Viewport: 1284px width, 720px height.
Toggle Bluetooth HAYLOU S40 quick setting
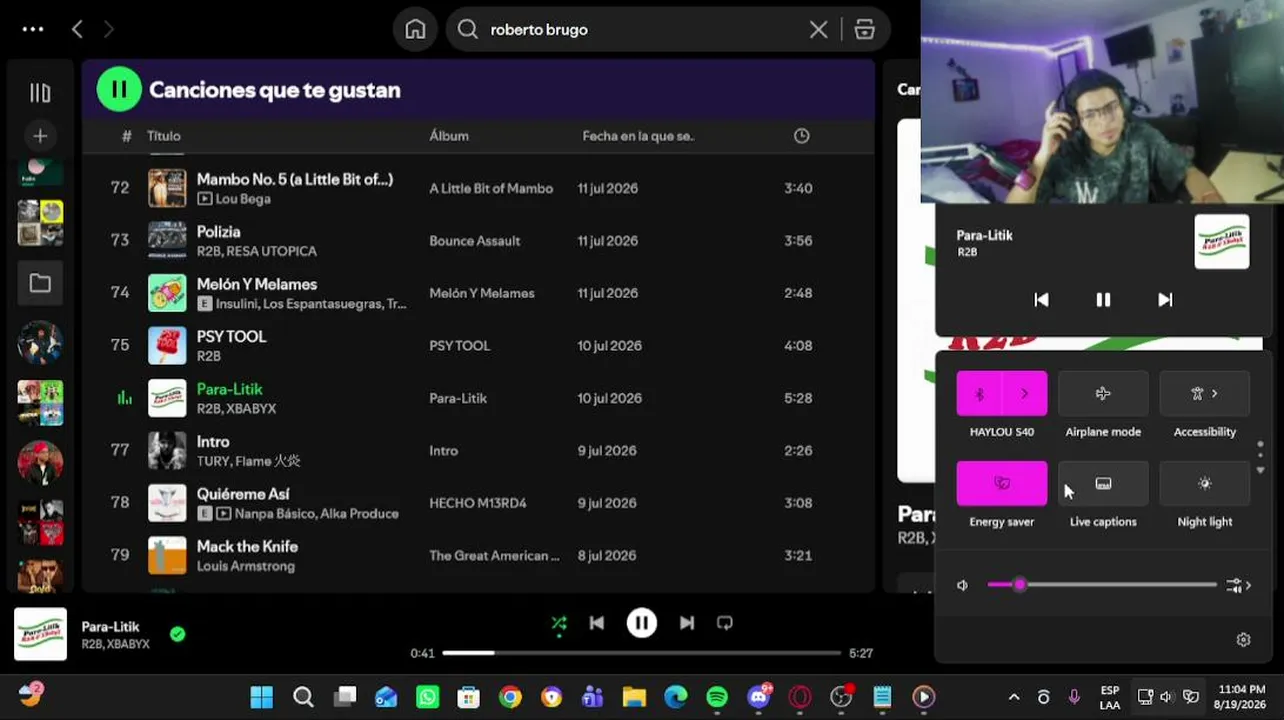coord(979,394)
